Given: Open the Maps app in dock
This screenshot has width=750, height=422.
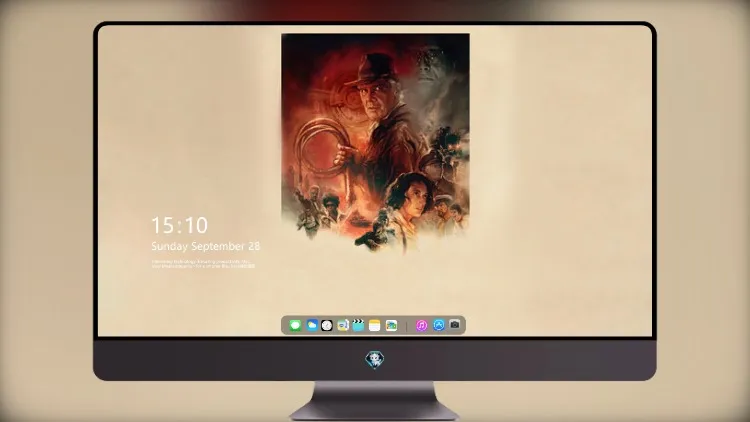Looking at the screenshot, I should coord(343,325).
